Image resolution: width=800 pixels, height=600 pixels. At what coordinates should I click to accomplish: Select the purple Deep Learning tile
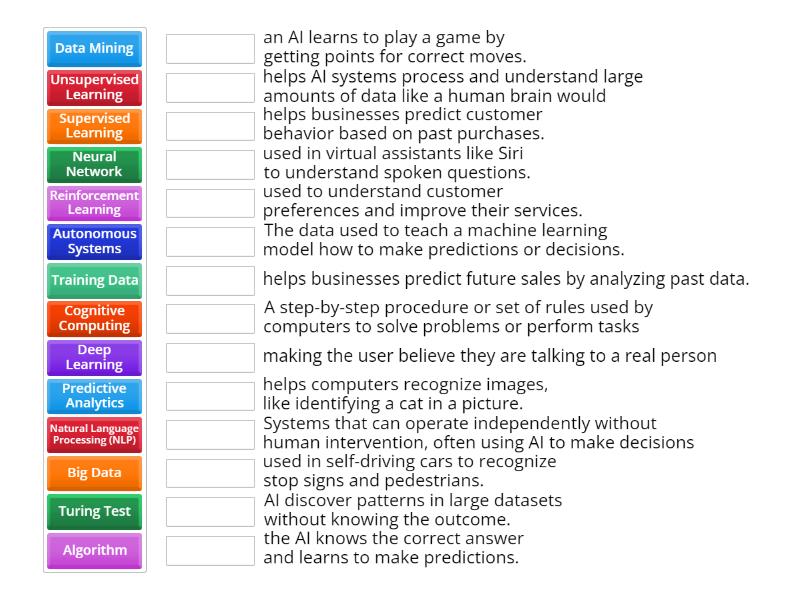coord(94,357)
